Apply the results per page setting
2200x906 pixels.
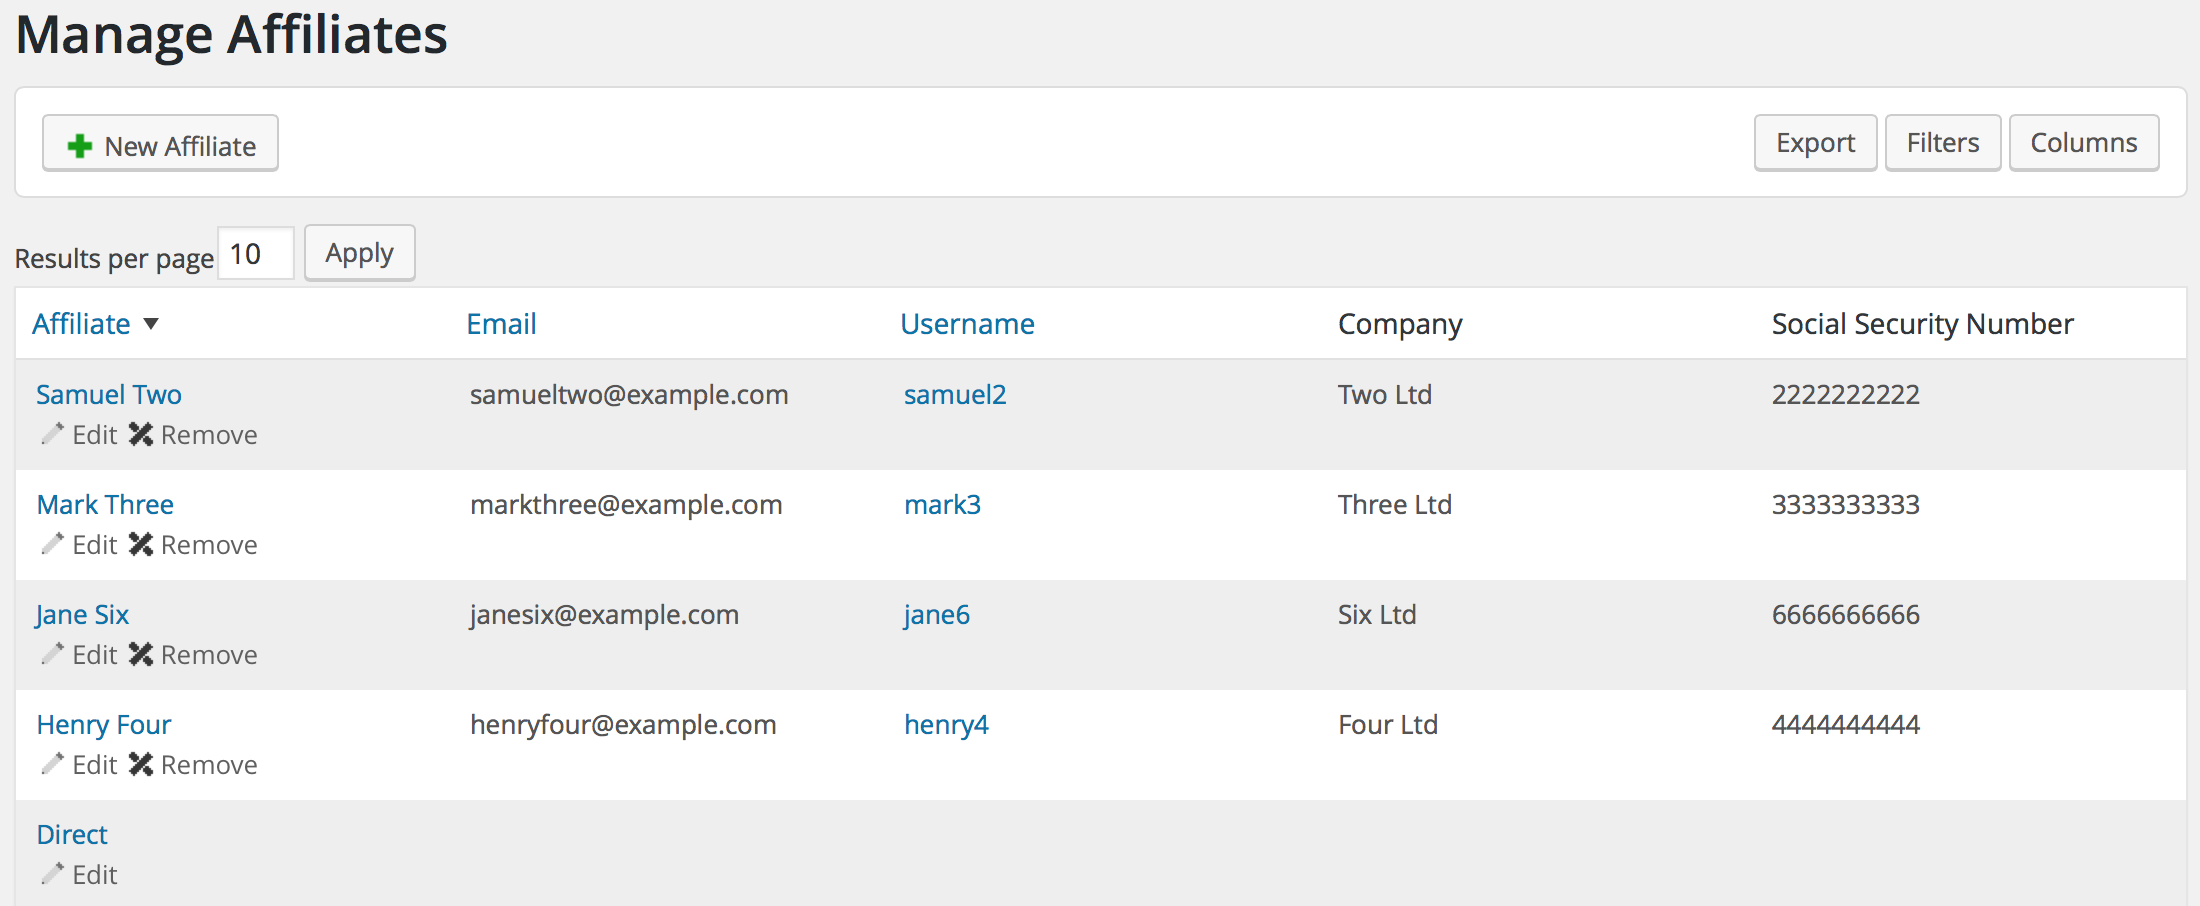tap(360, 253)
